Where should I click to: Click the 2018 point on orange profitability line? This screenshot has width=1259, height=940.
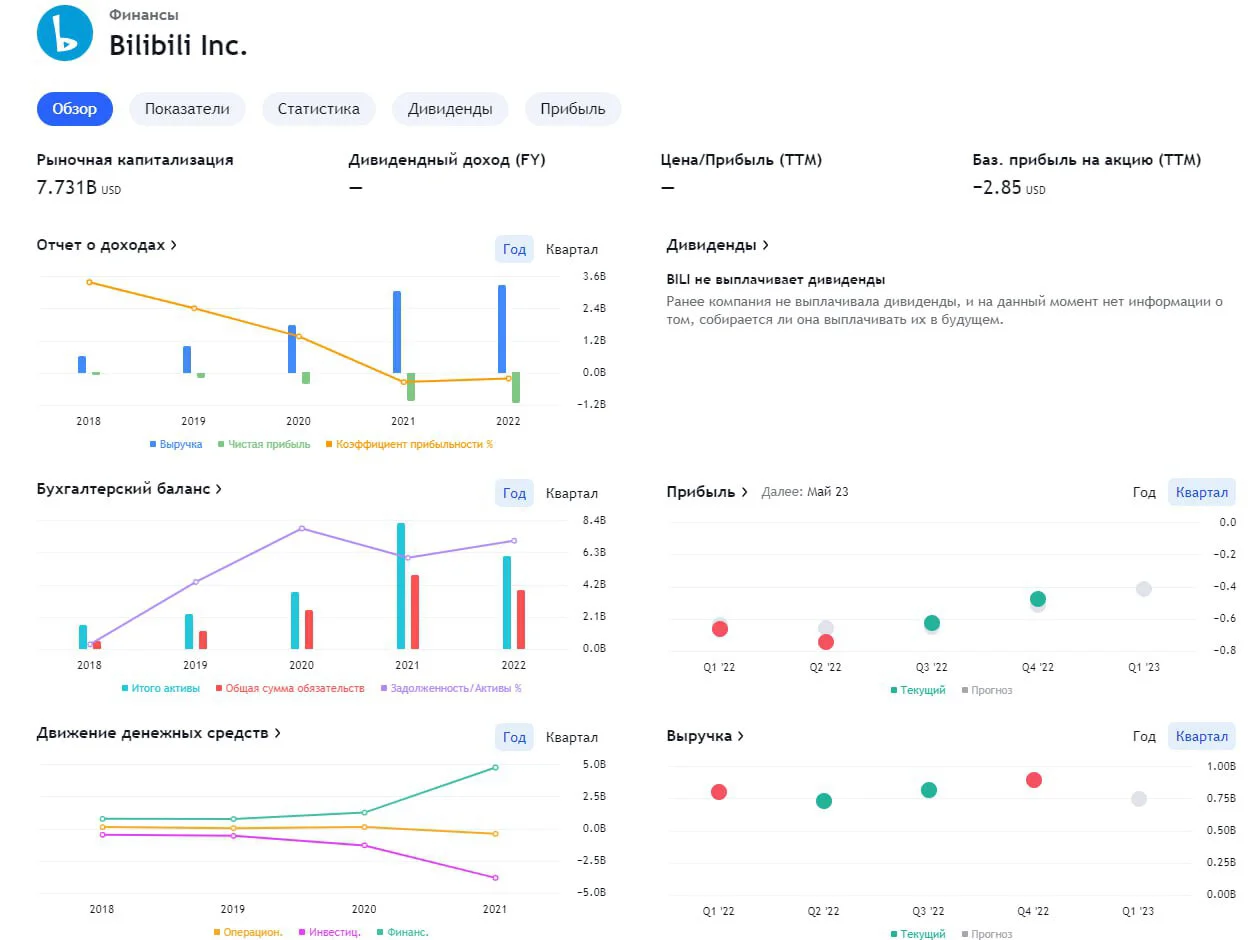pyautogui.click(x=89, y=282)
